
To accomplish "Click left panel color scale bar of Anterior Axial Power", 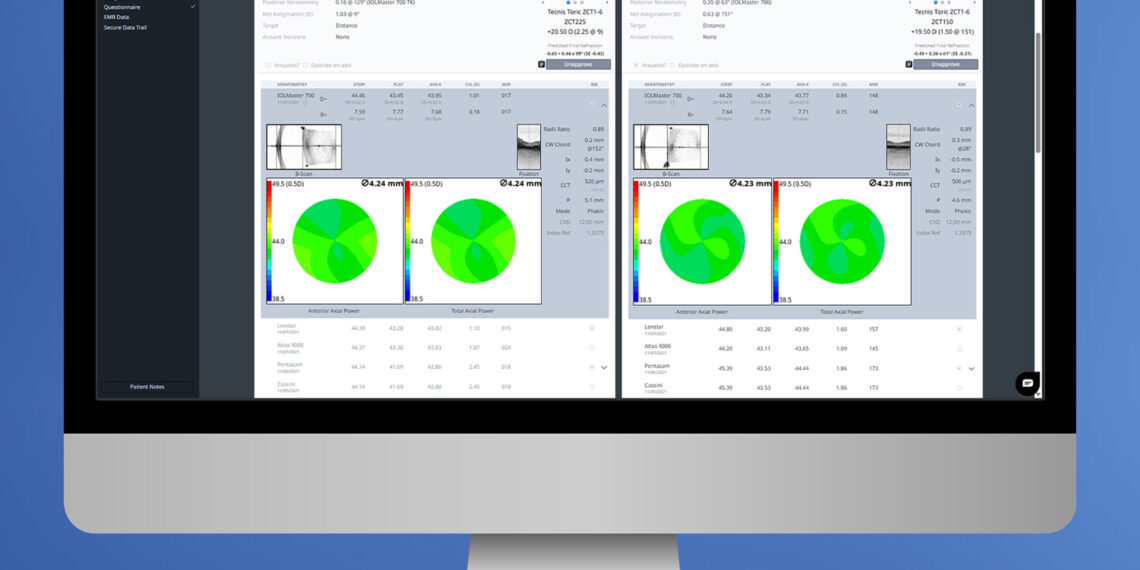I will (270, 241).
